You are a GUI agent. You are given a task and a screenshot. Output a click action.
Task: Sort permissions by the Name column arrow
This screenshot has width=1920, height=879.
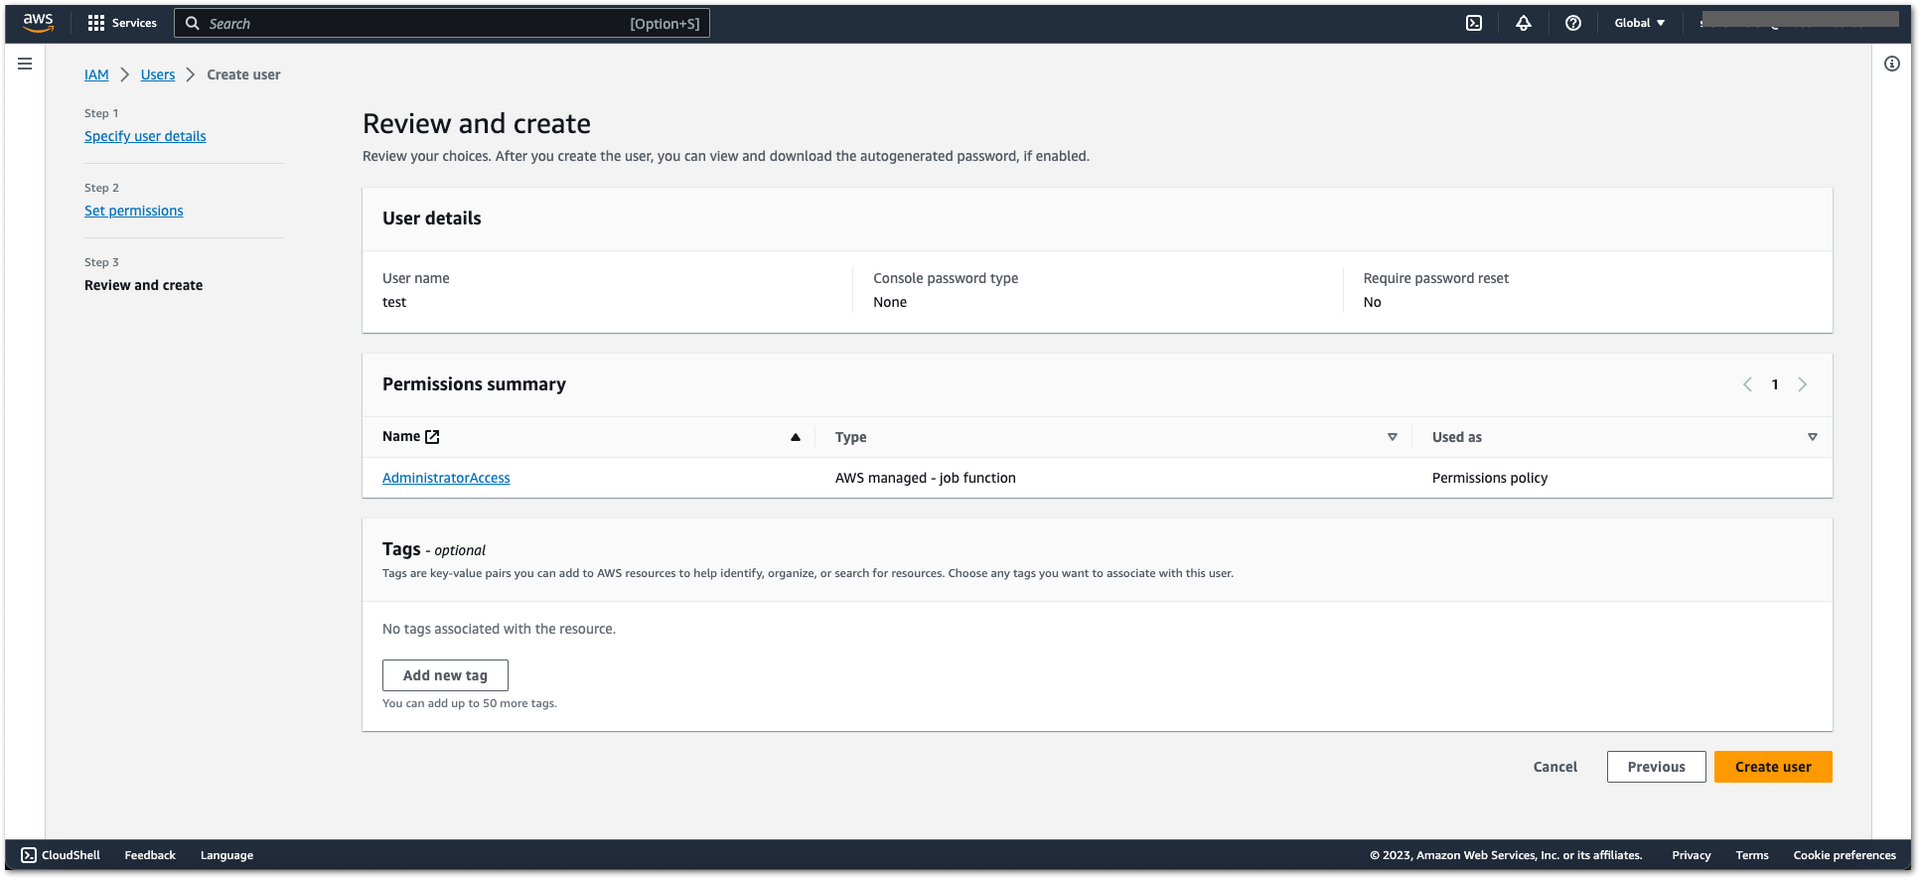pos(795,437)
